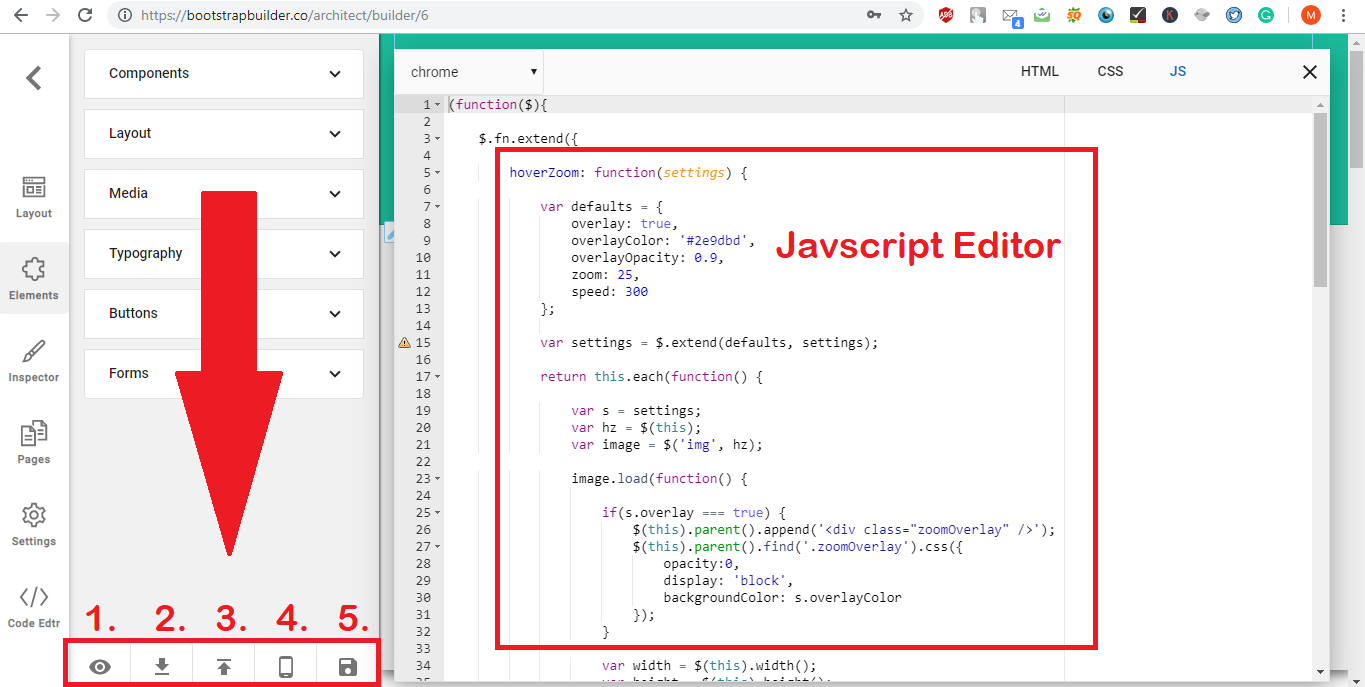Click the code editor vertical scrollbar

(x=1320, y=200)
